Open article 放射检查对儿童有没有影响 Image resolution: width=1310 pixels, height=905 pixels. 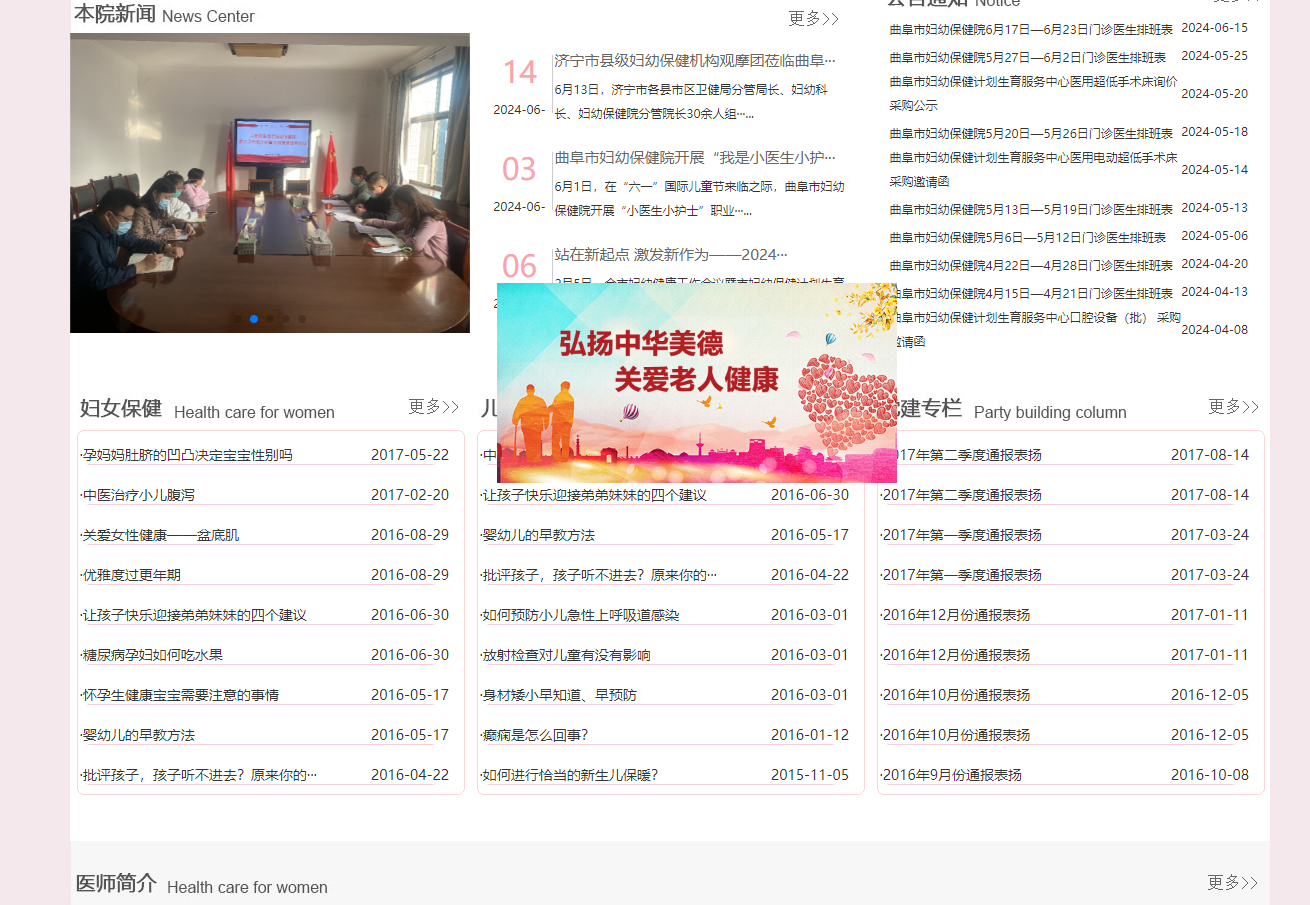566,655
